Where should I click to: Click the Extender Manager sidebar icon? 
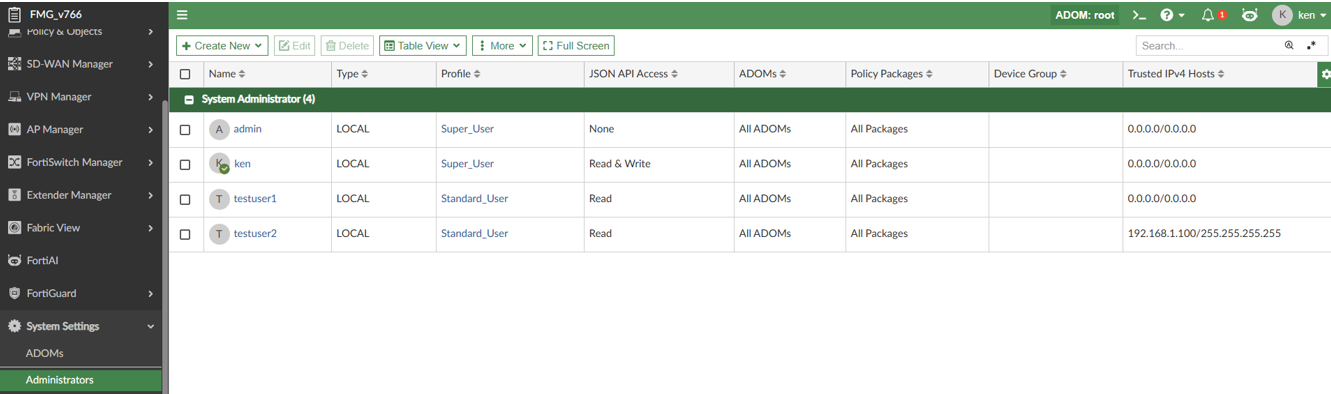tap(14, 195)
